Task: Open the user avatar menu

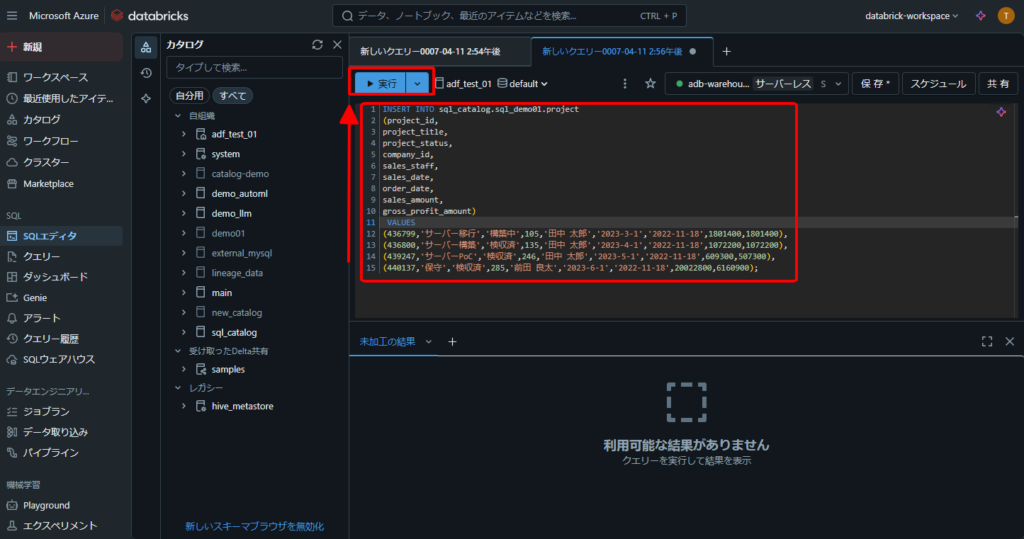Action: (x=1006, y=16)
